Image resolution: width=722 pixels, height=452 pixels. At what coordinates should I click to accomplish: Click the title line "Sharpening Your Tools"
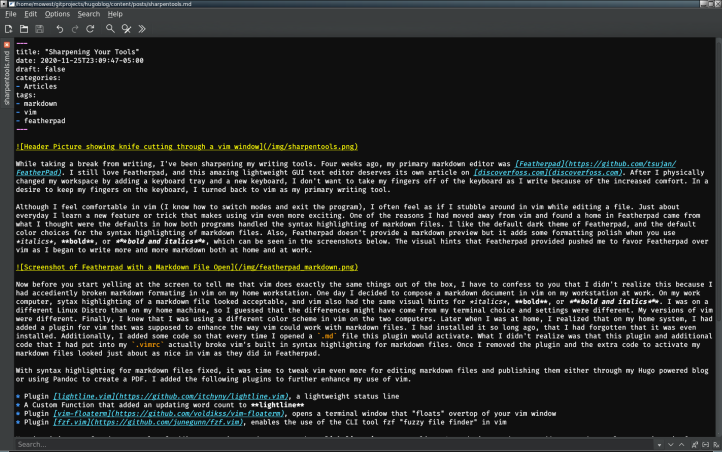click(x=77, y=52)
